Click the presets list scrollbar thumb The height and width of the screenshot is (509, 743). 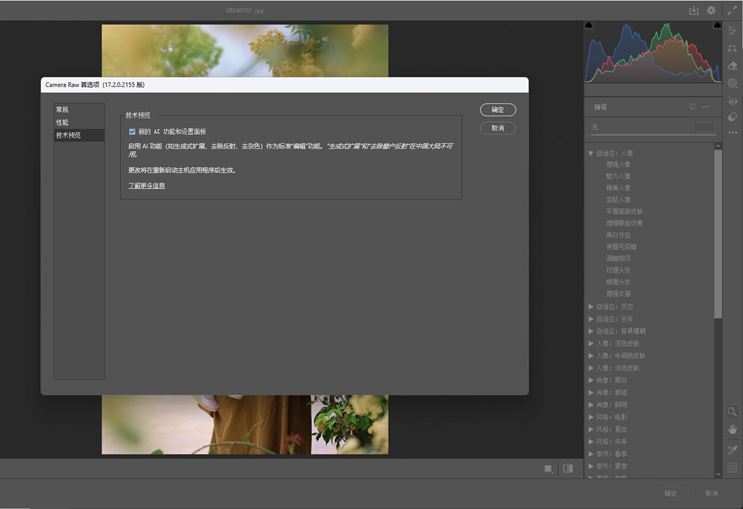click(x=718, y=234)
